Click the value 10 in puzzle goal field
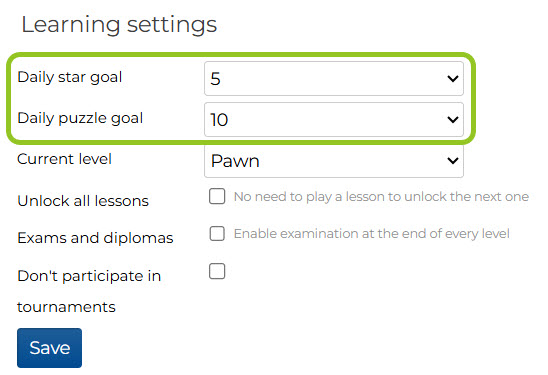 coord(219,120)
